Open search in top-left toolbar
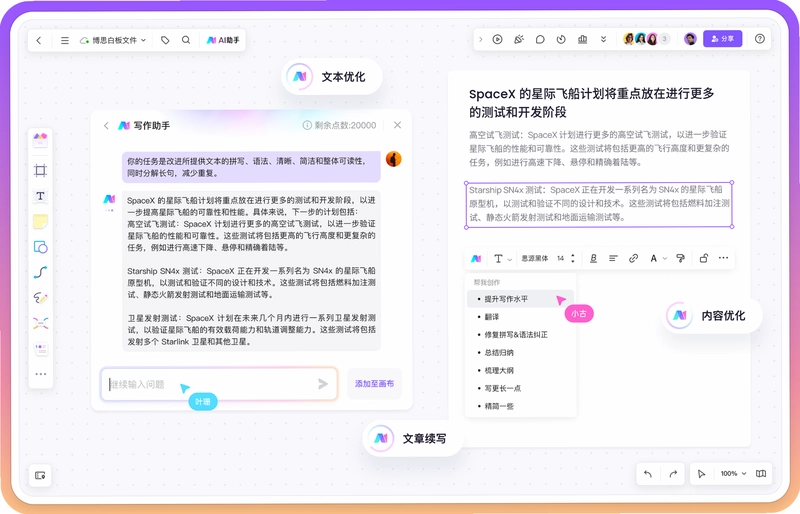800x514 pixels. 186,40
